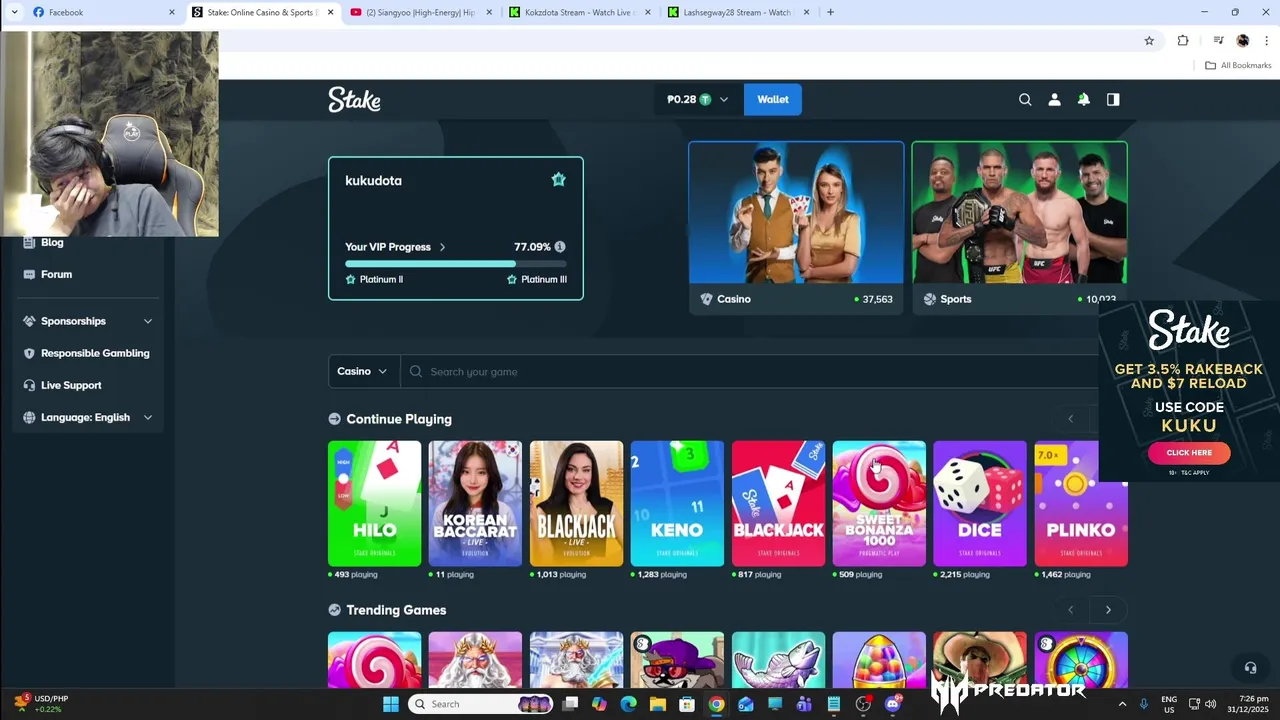Open the Plinko game
This screenshot has width=1280, height=720.
click(x=1081, y=504)
